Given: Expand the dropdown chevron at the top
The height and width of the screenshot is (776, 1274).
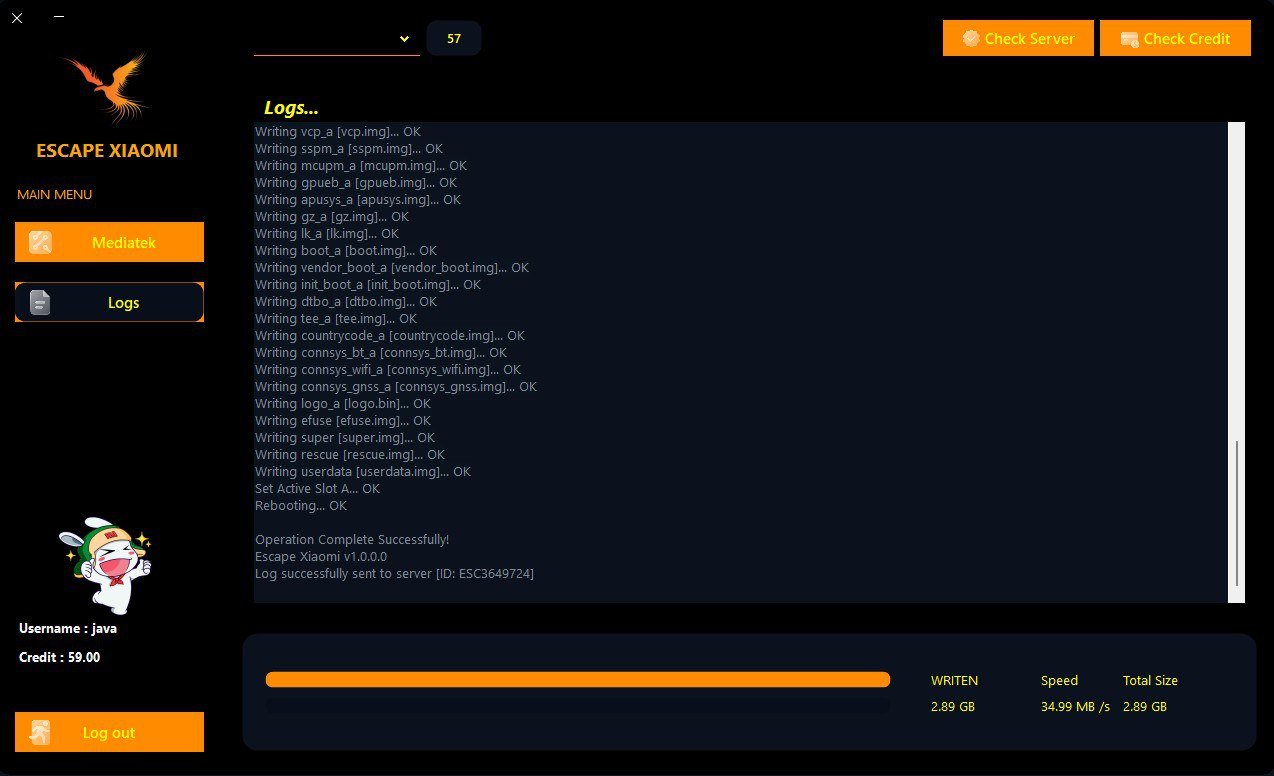Looking at the screenshot, I should point(404,39).
